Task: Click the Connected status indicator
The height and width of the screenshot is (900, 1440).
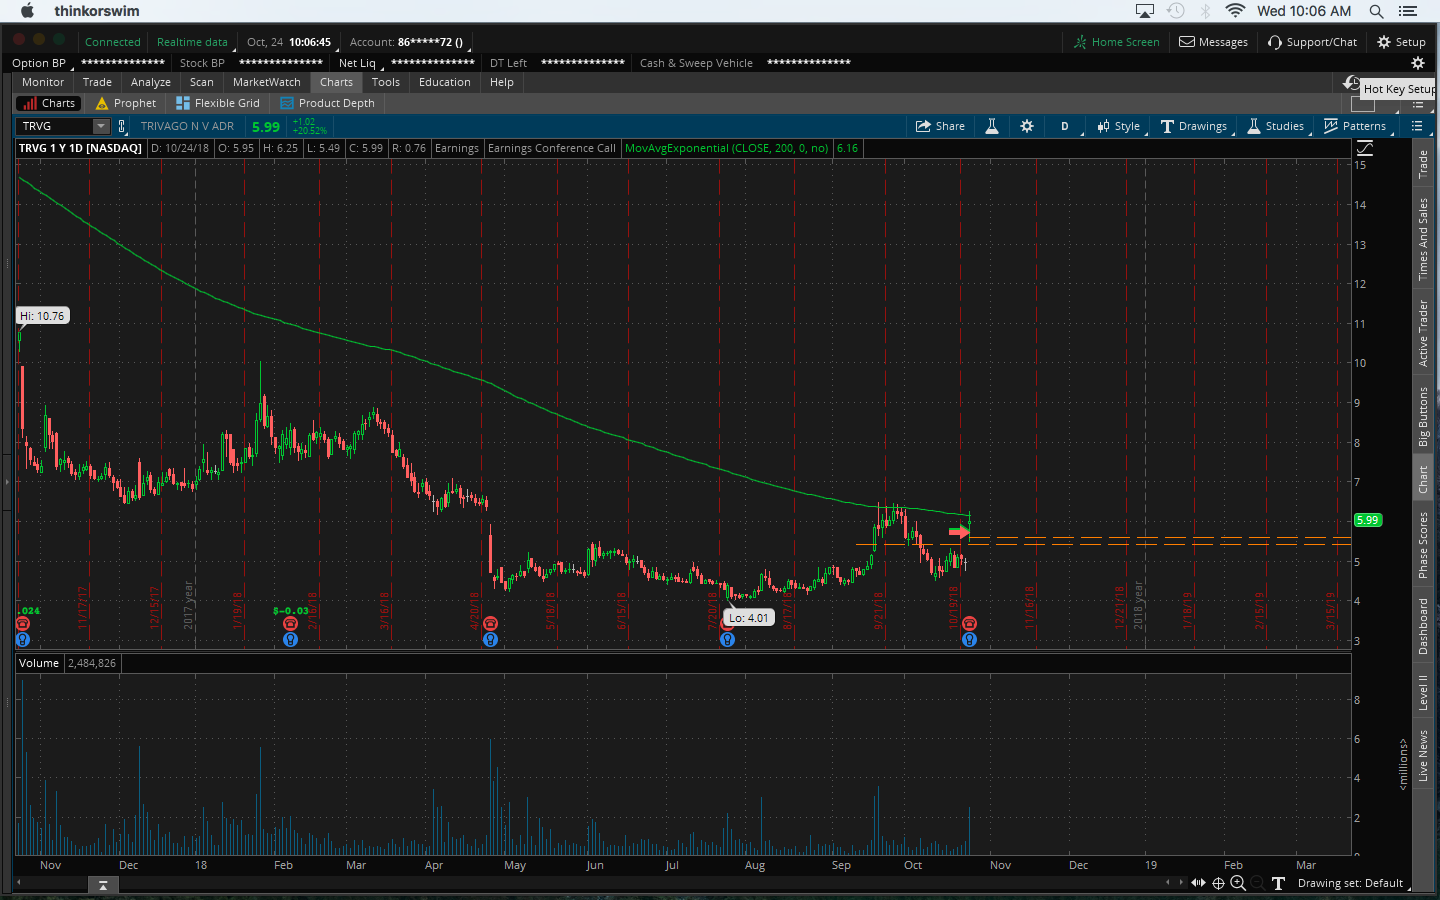Action: coord(112,42)
